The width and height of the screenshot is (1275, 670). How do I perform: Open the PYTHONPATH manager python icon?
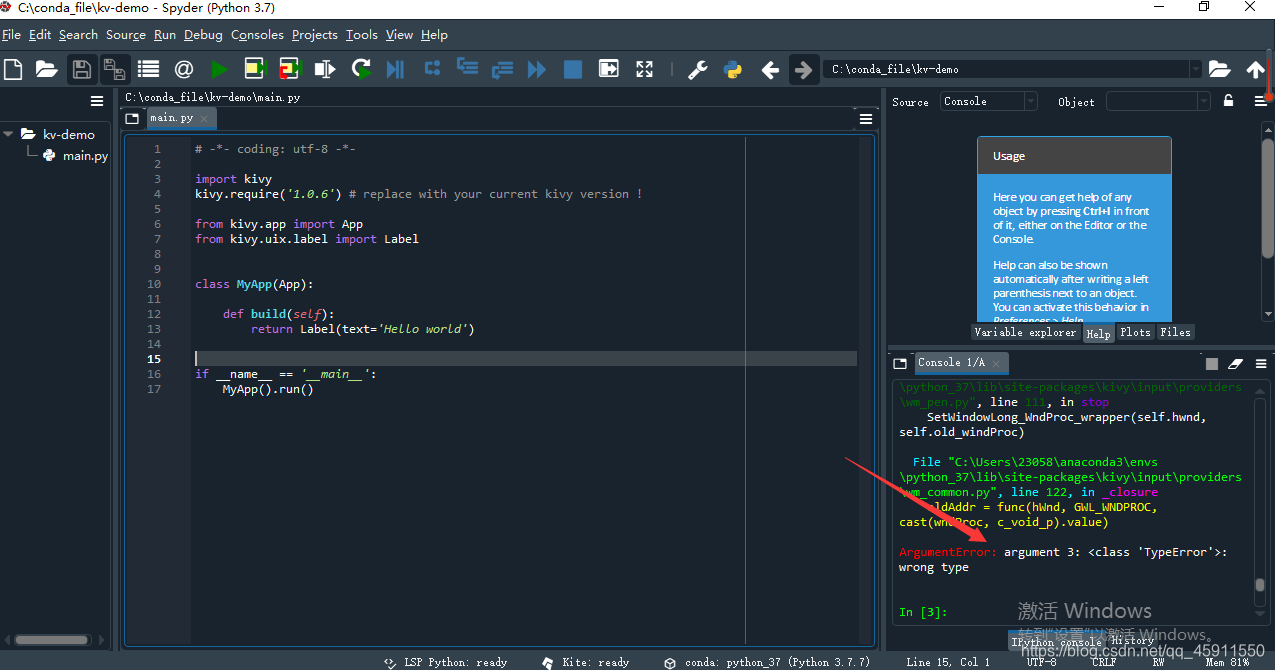click(x=733, y=69)
